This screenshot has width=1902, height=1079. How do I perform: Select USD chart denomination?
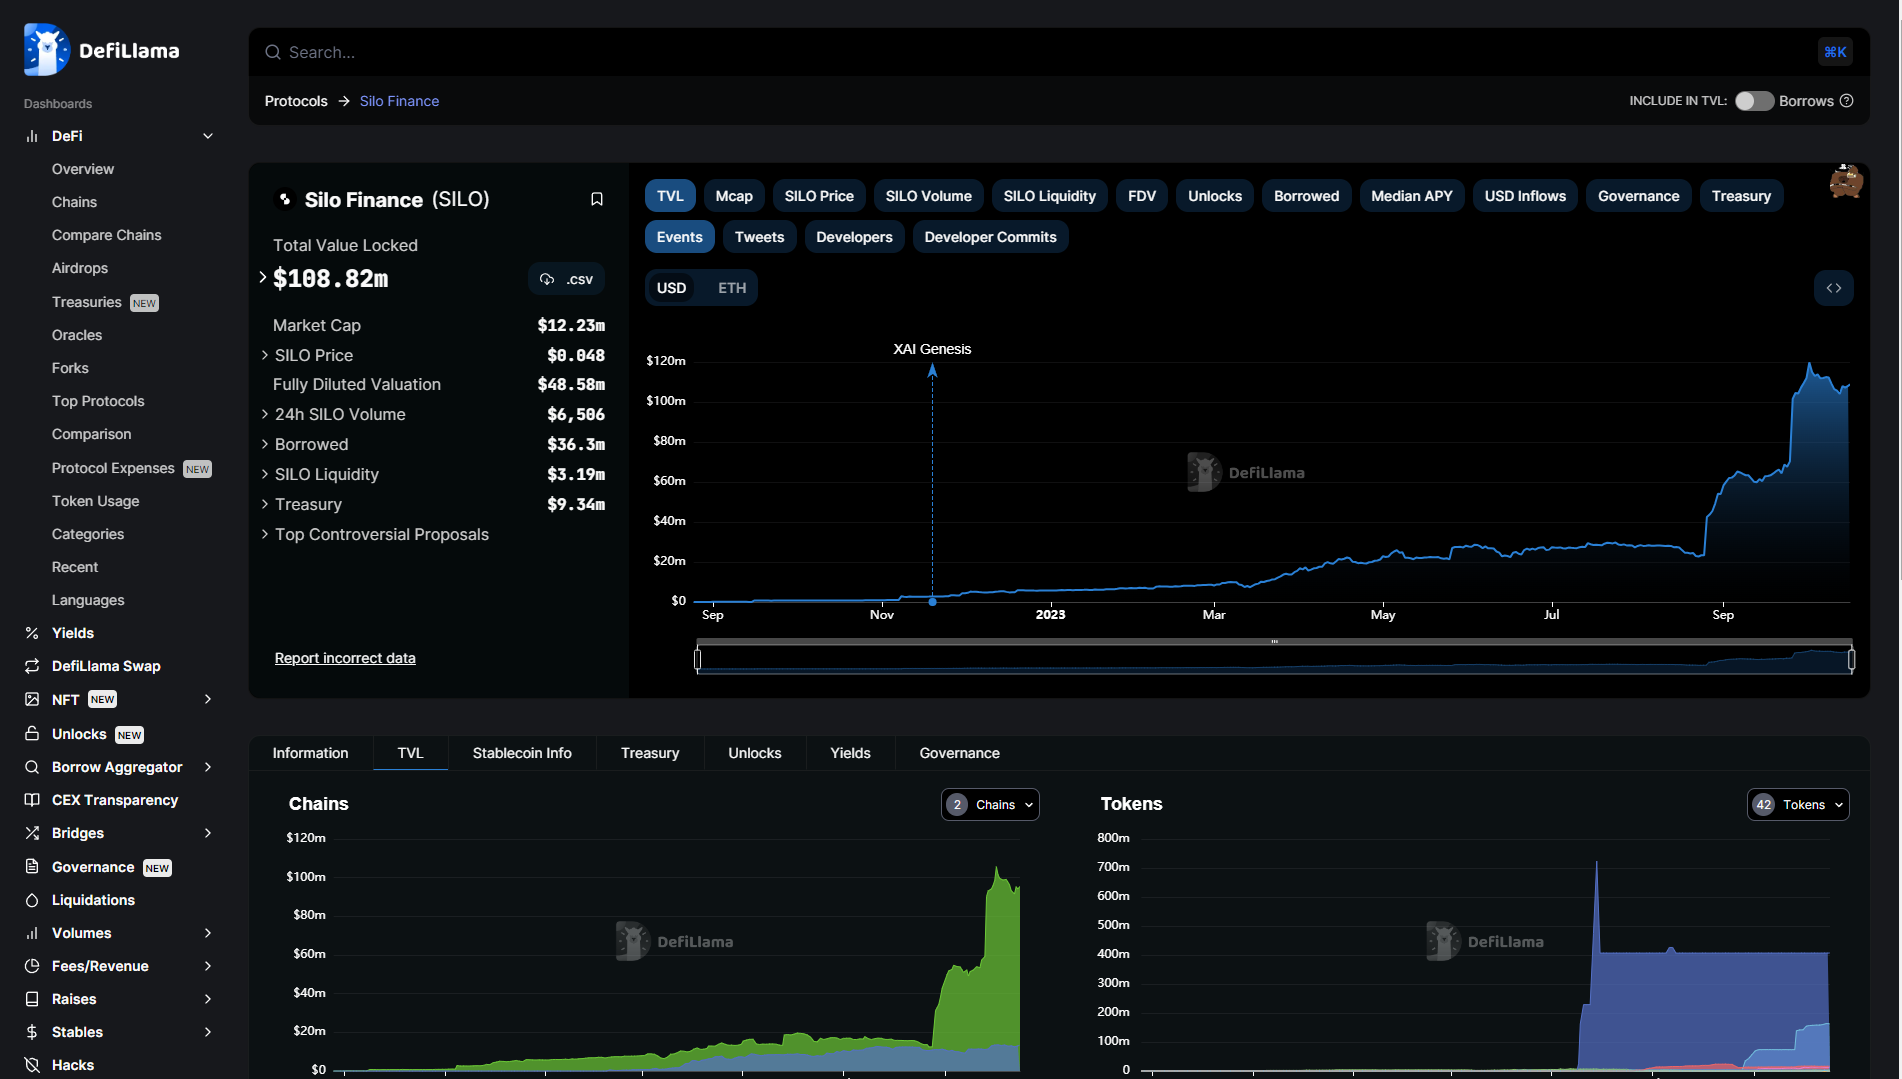[x=671, y=288]
